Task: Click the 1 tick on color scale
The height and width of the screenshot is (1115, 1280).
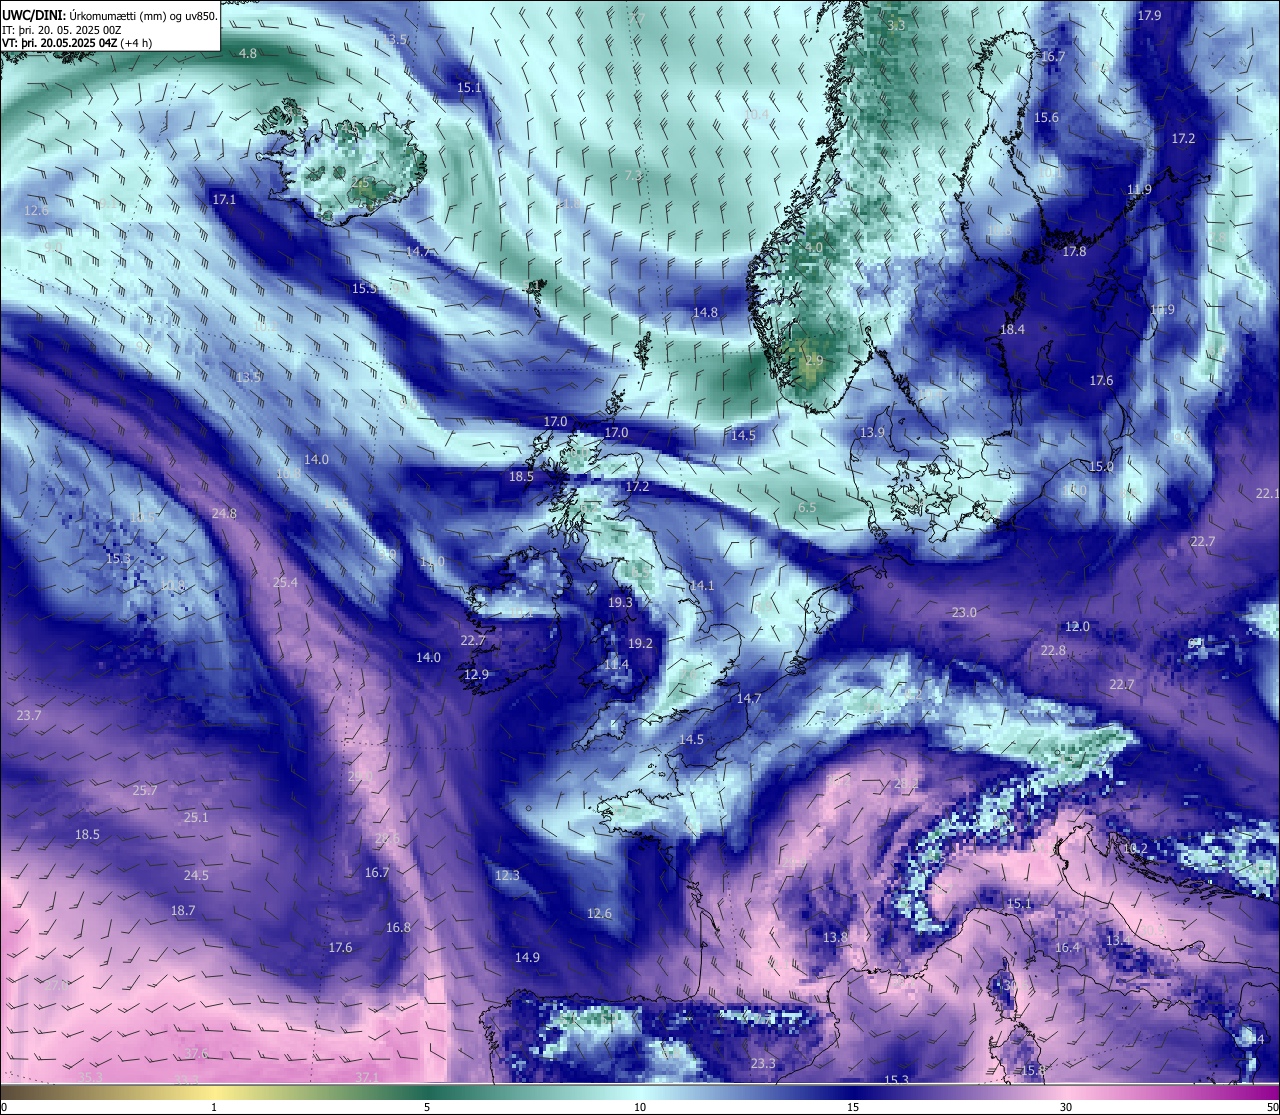Action: 214,1106
